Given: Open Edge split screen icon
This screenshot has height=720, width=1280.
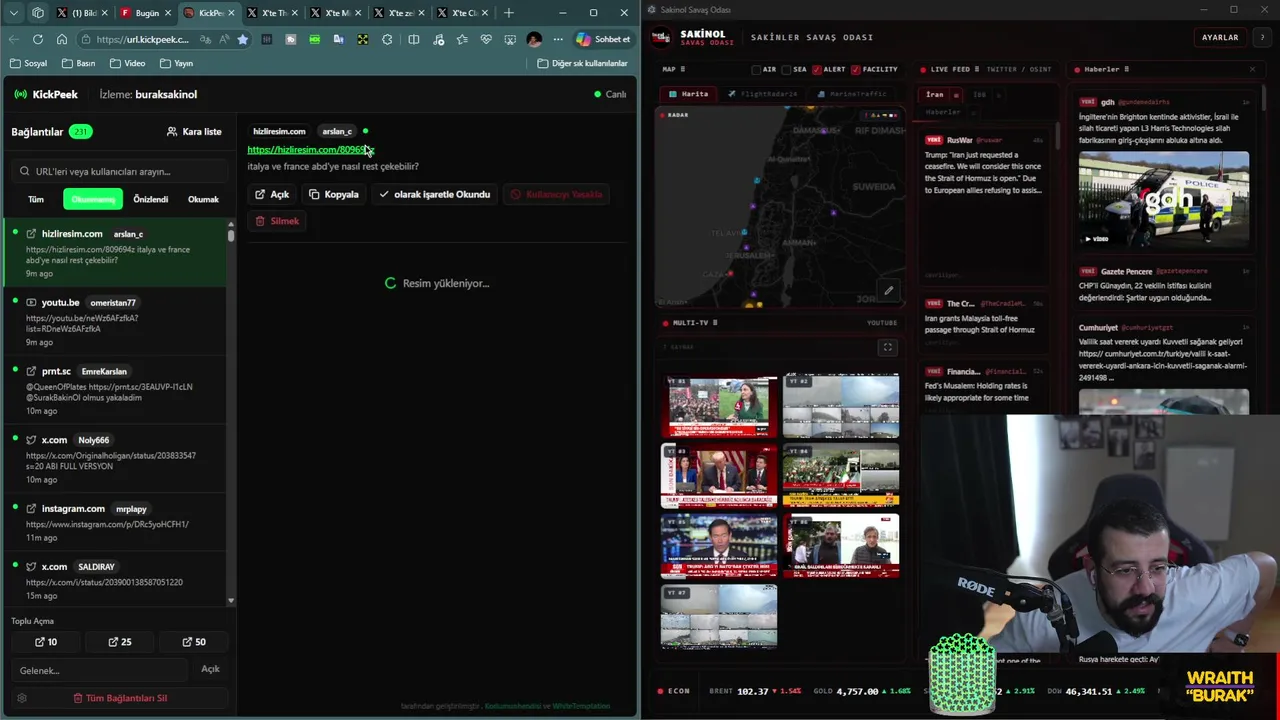Looking at the screenshot, I should [x=414, y=39].
